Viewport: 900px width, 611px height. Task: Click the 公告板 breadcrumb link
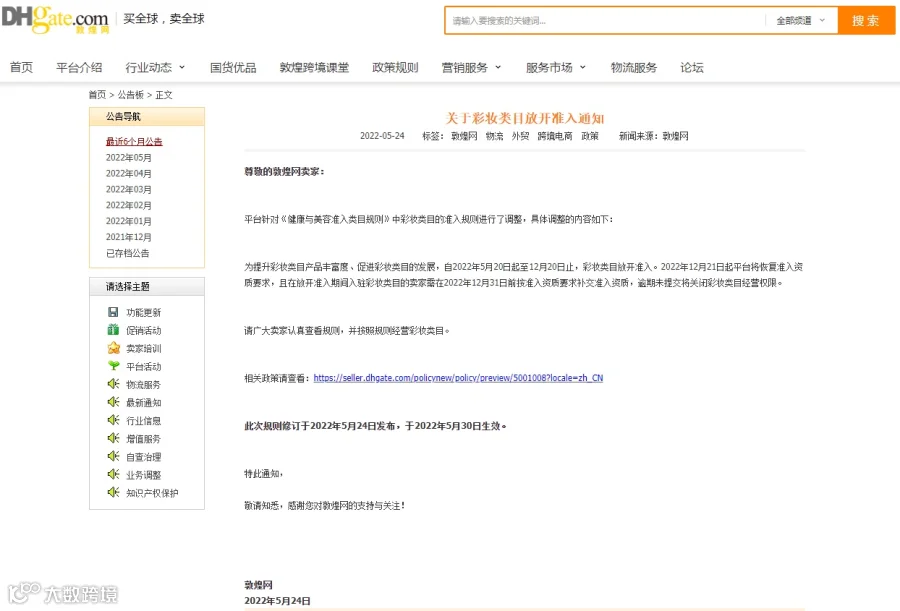(130, 95)
